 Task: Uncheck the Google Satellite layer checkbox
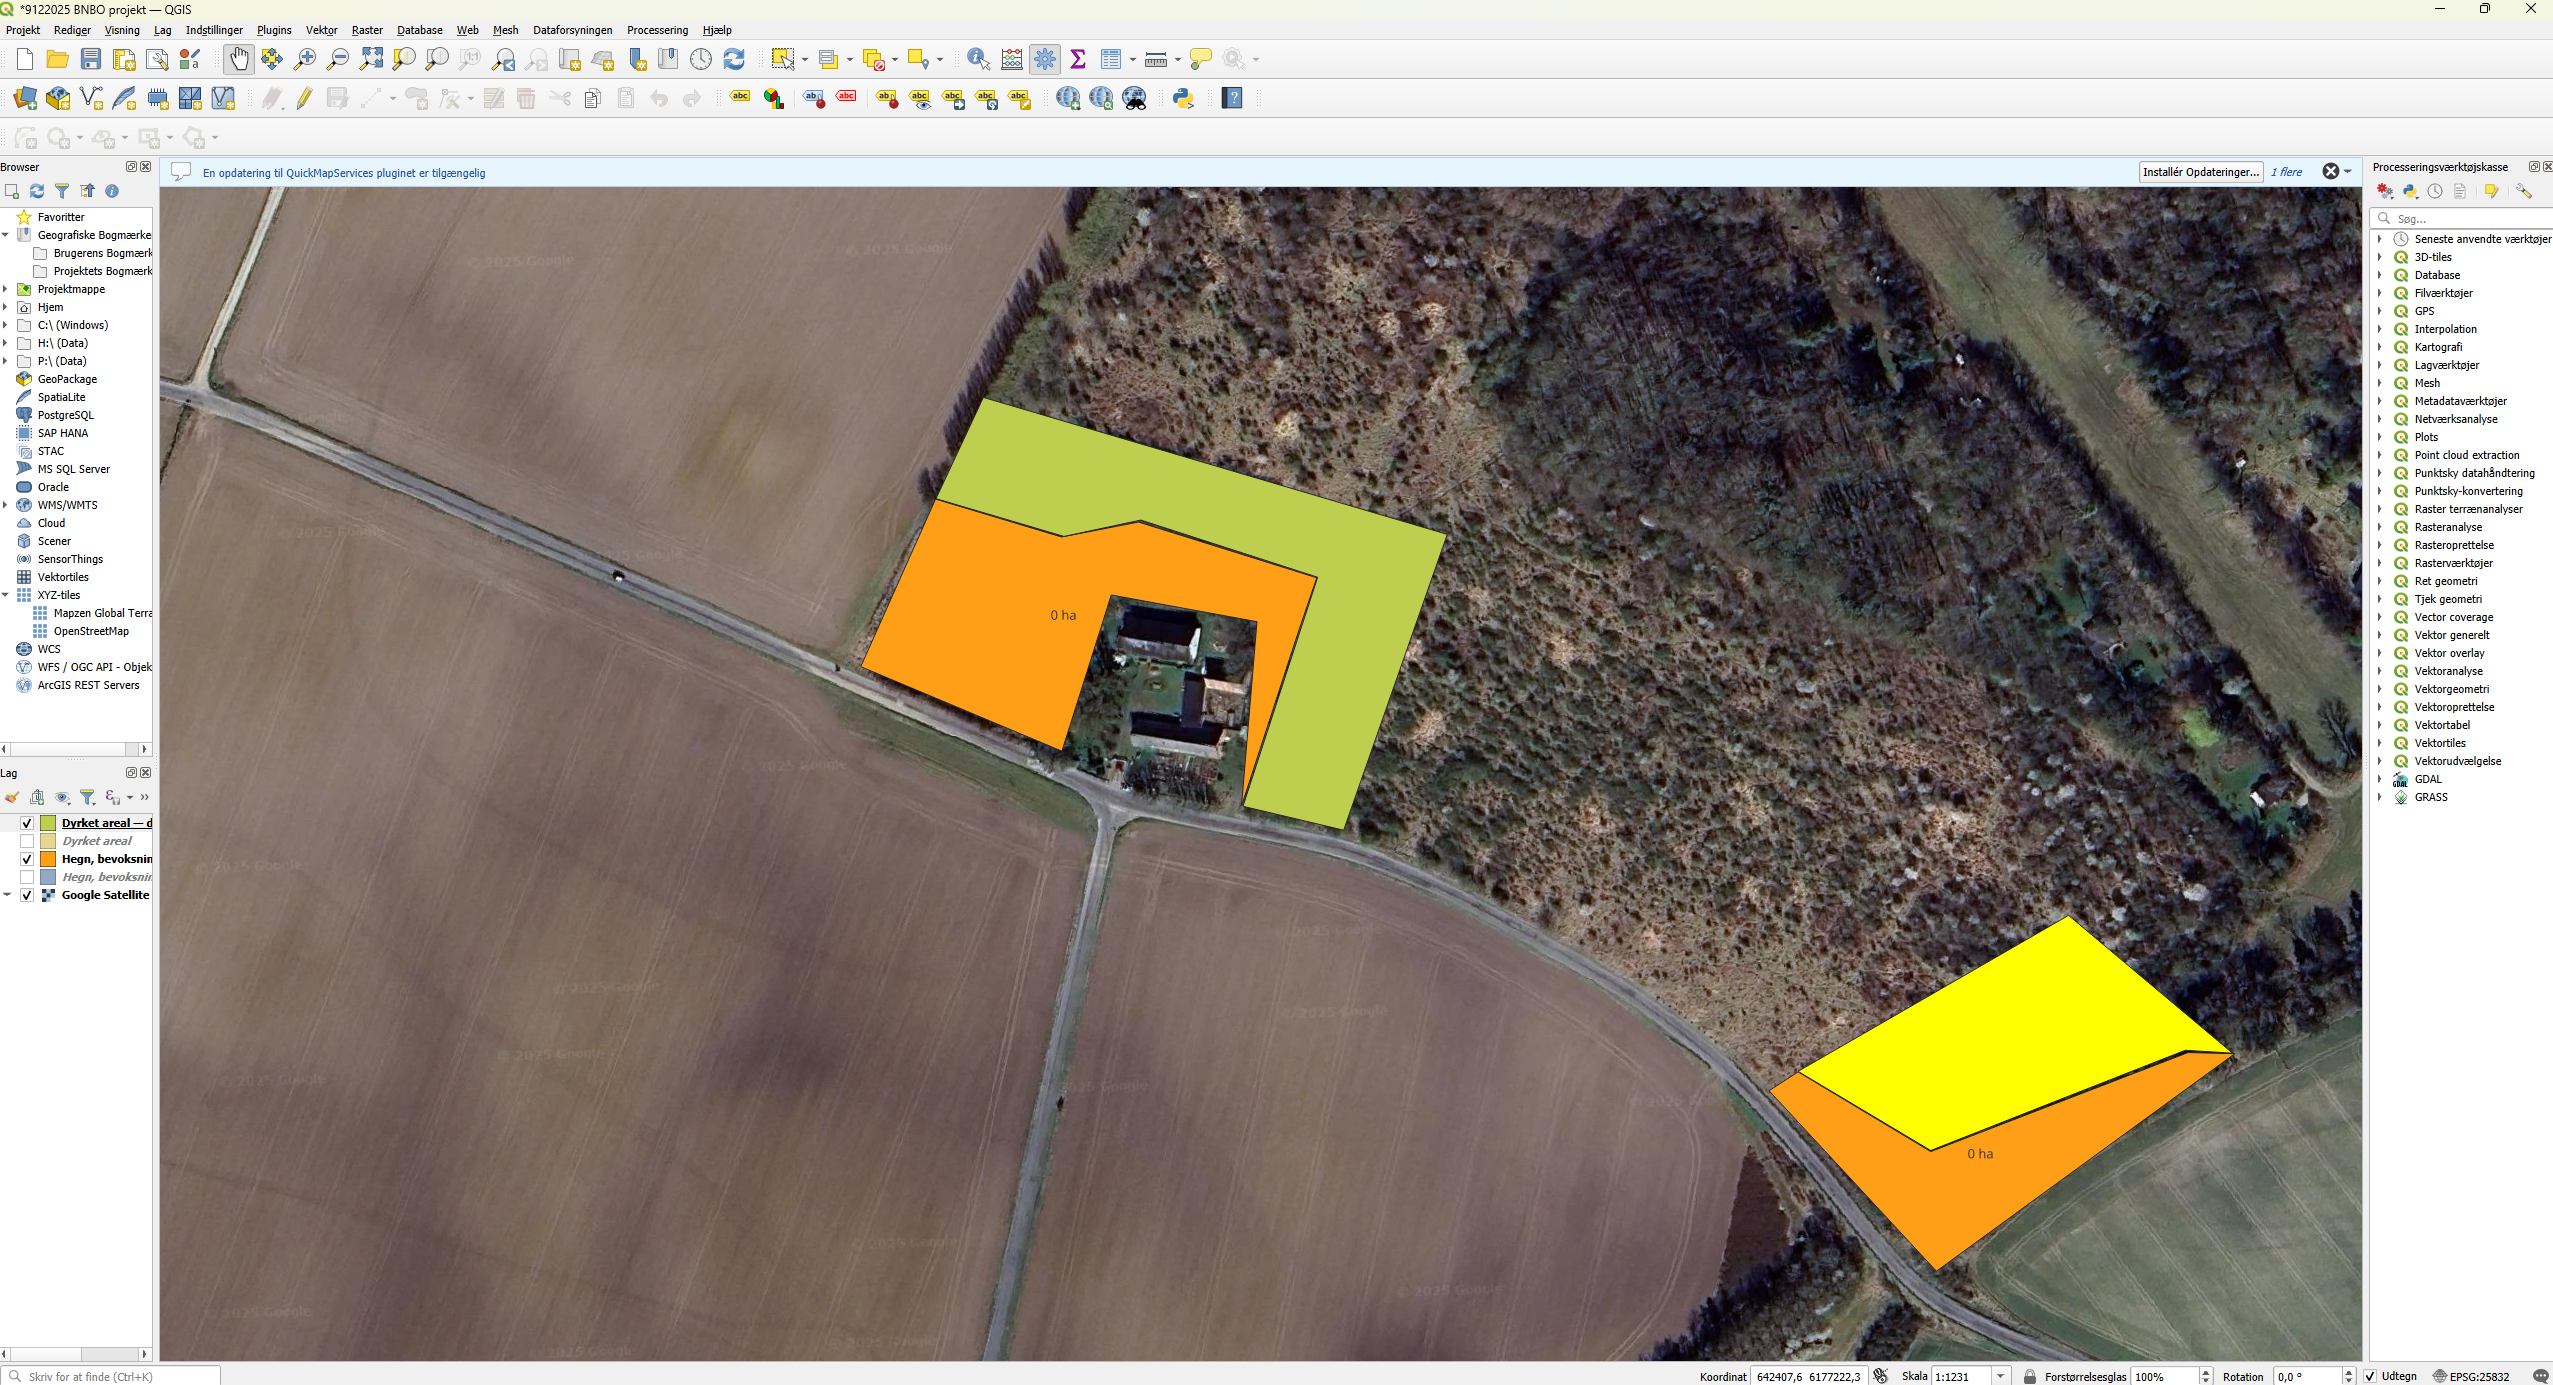(x=27, y=895)
